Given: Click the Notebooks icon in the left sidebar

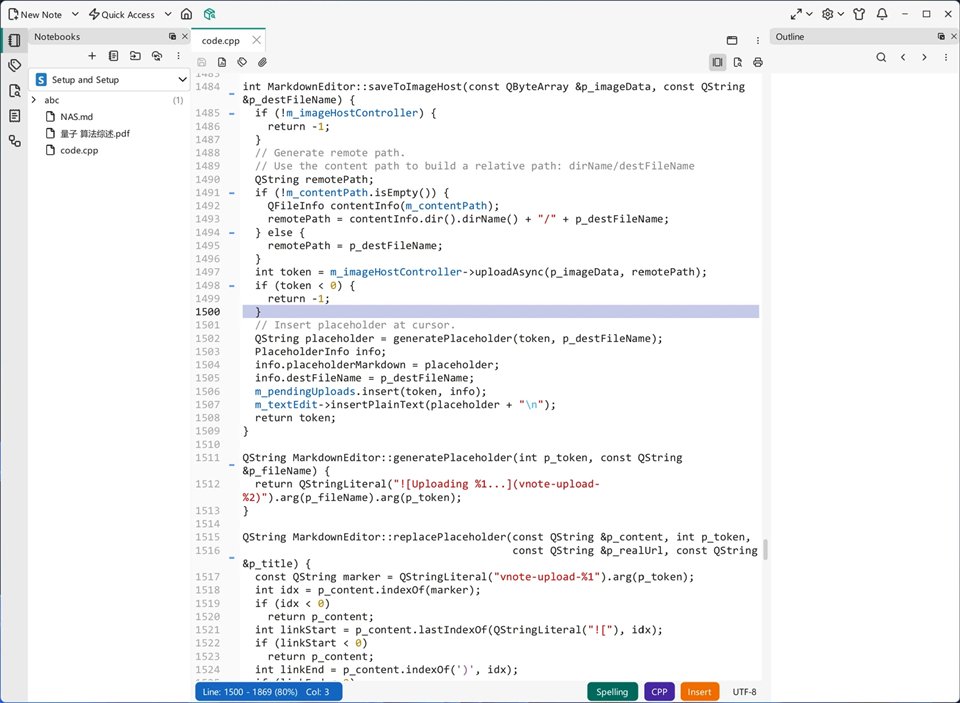Looking at the screenshot, I should tap(15, 40).
